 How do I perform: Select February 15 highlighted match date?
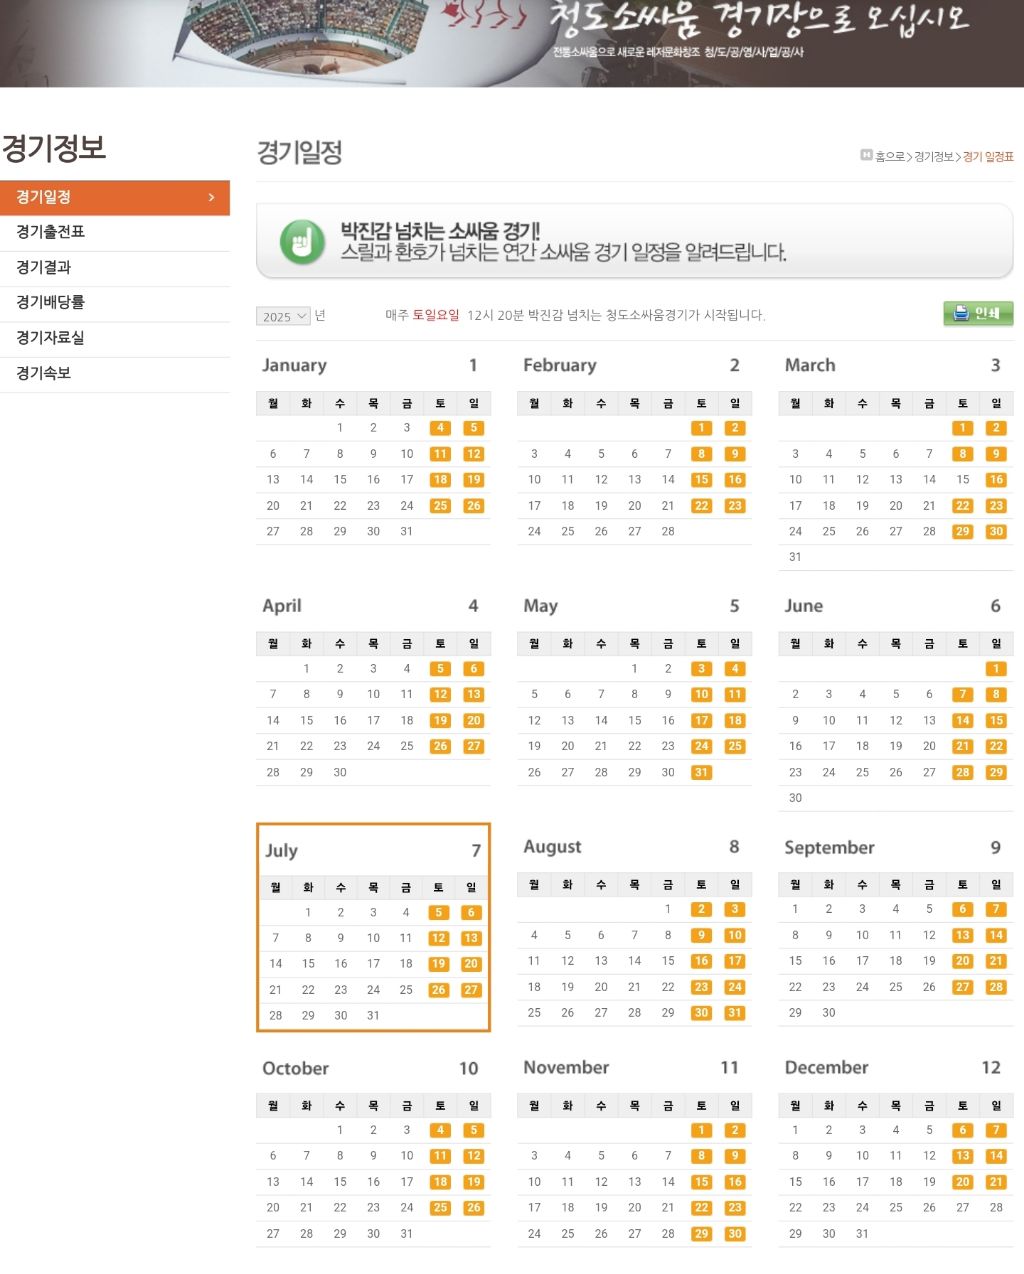point(701,480)
